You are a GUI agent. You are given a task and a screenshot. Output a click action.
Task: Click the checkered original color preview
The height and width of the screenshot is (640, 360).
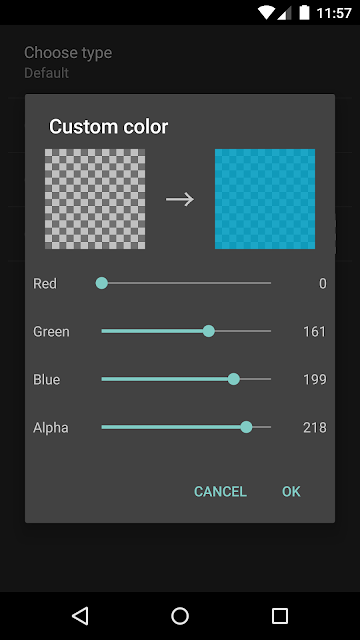pyautogui.click(x=95, y=199)
